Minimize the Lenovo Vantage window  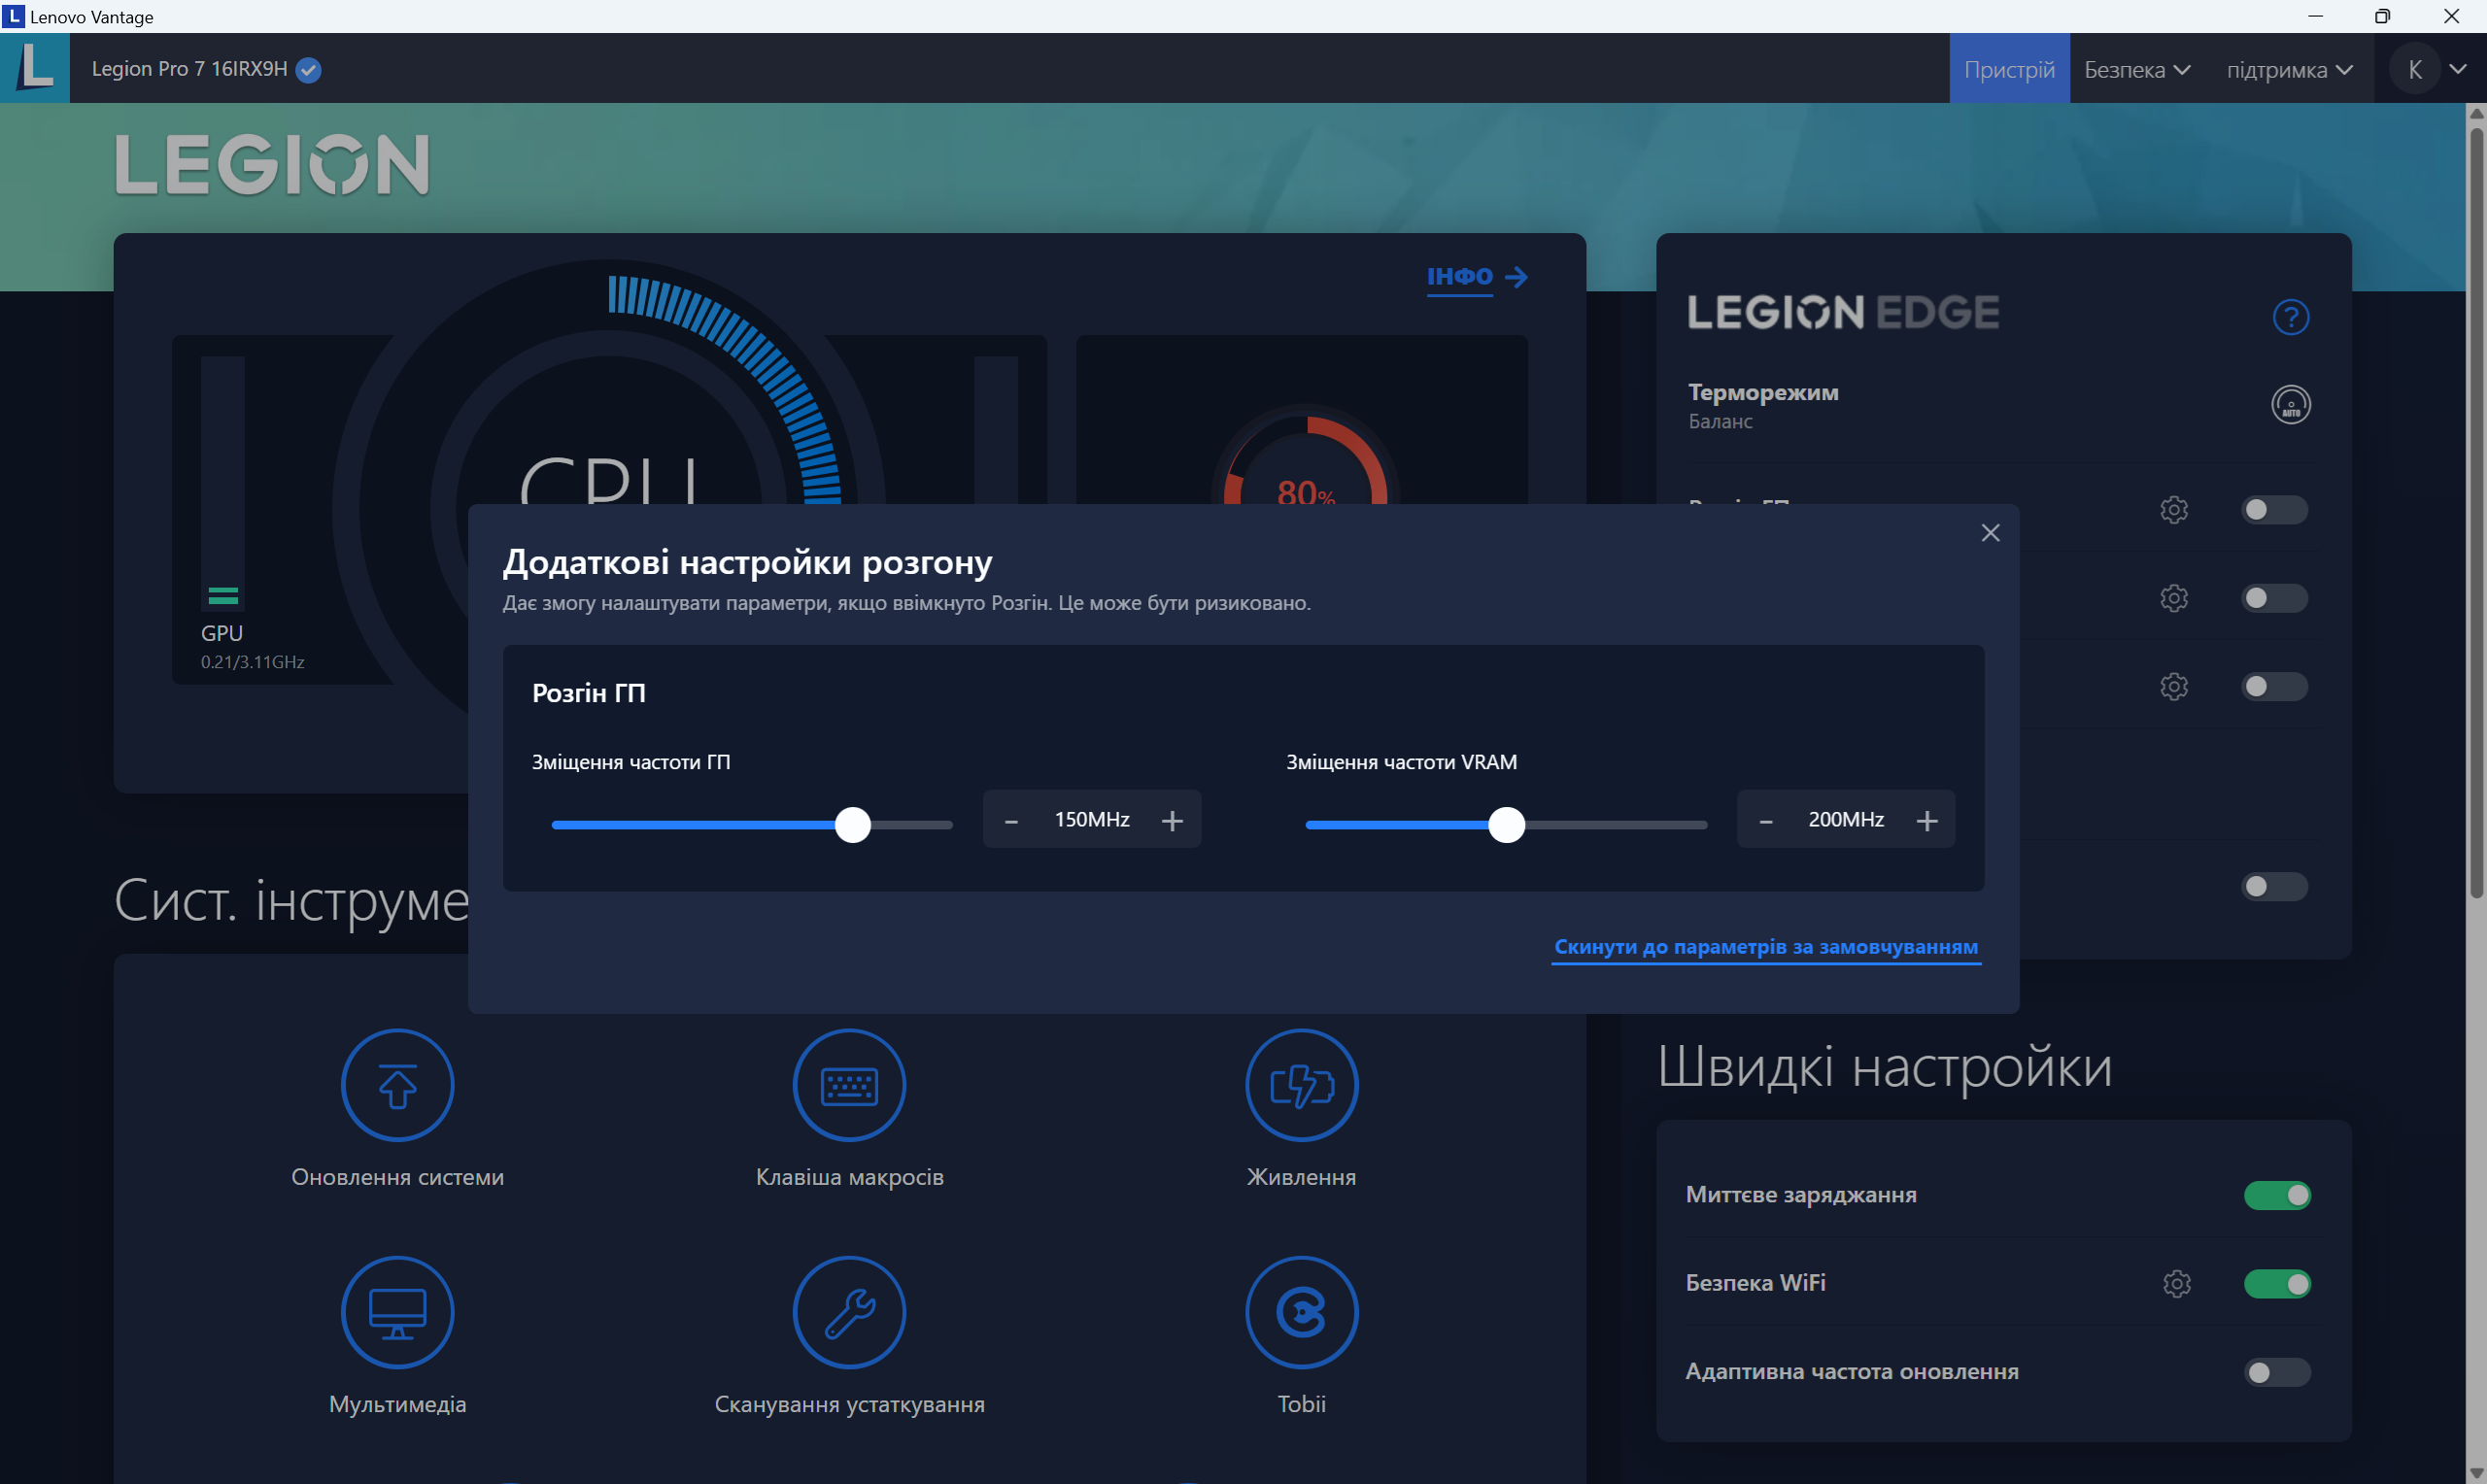point(2315,16)
